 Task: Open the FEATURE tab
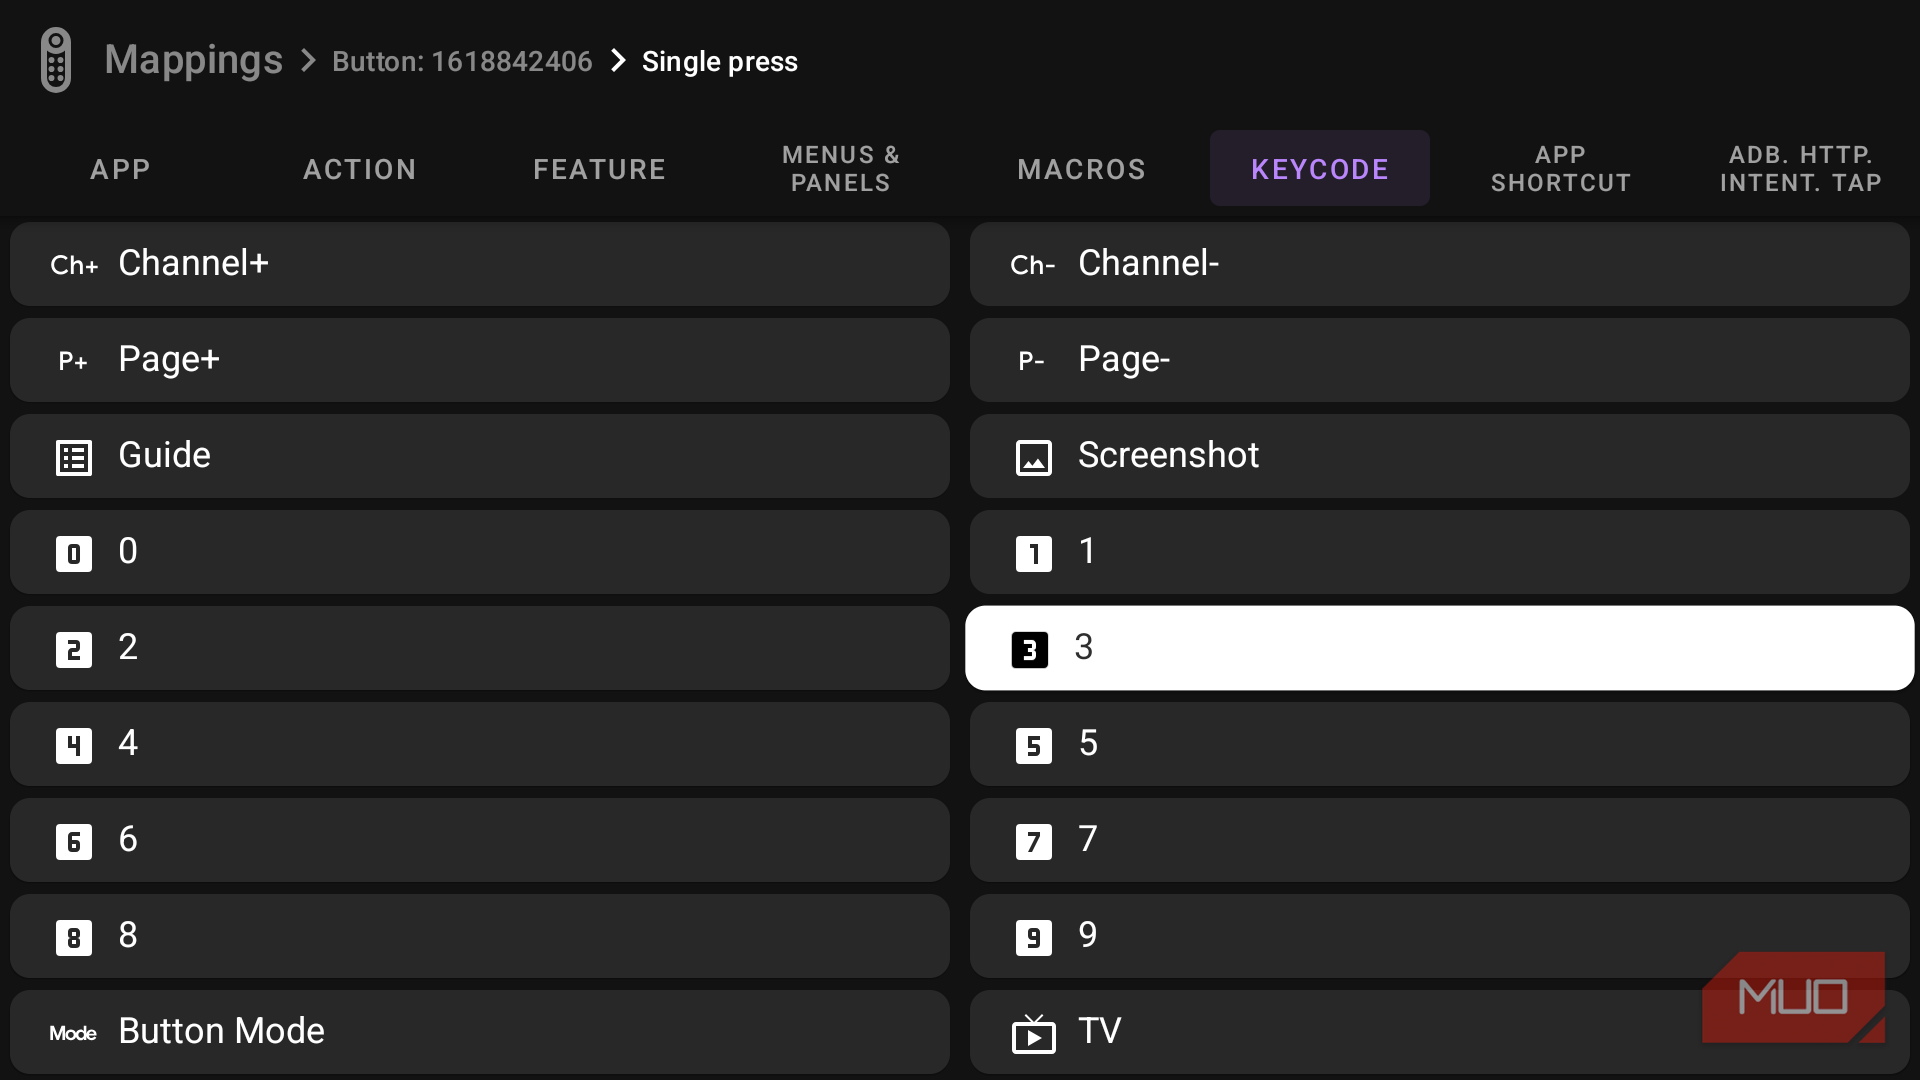point(600,169)
